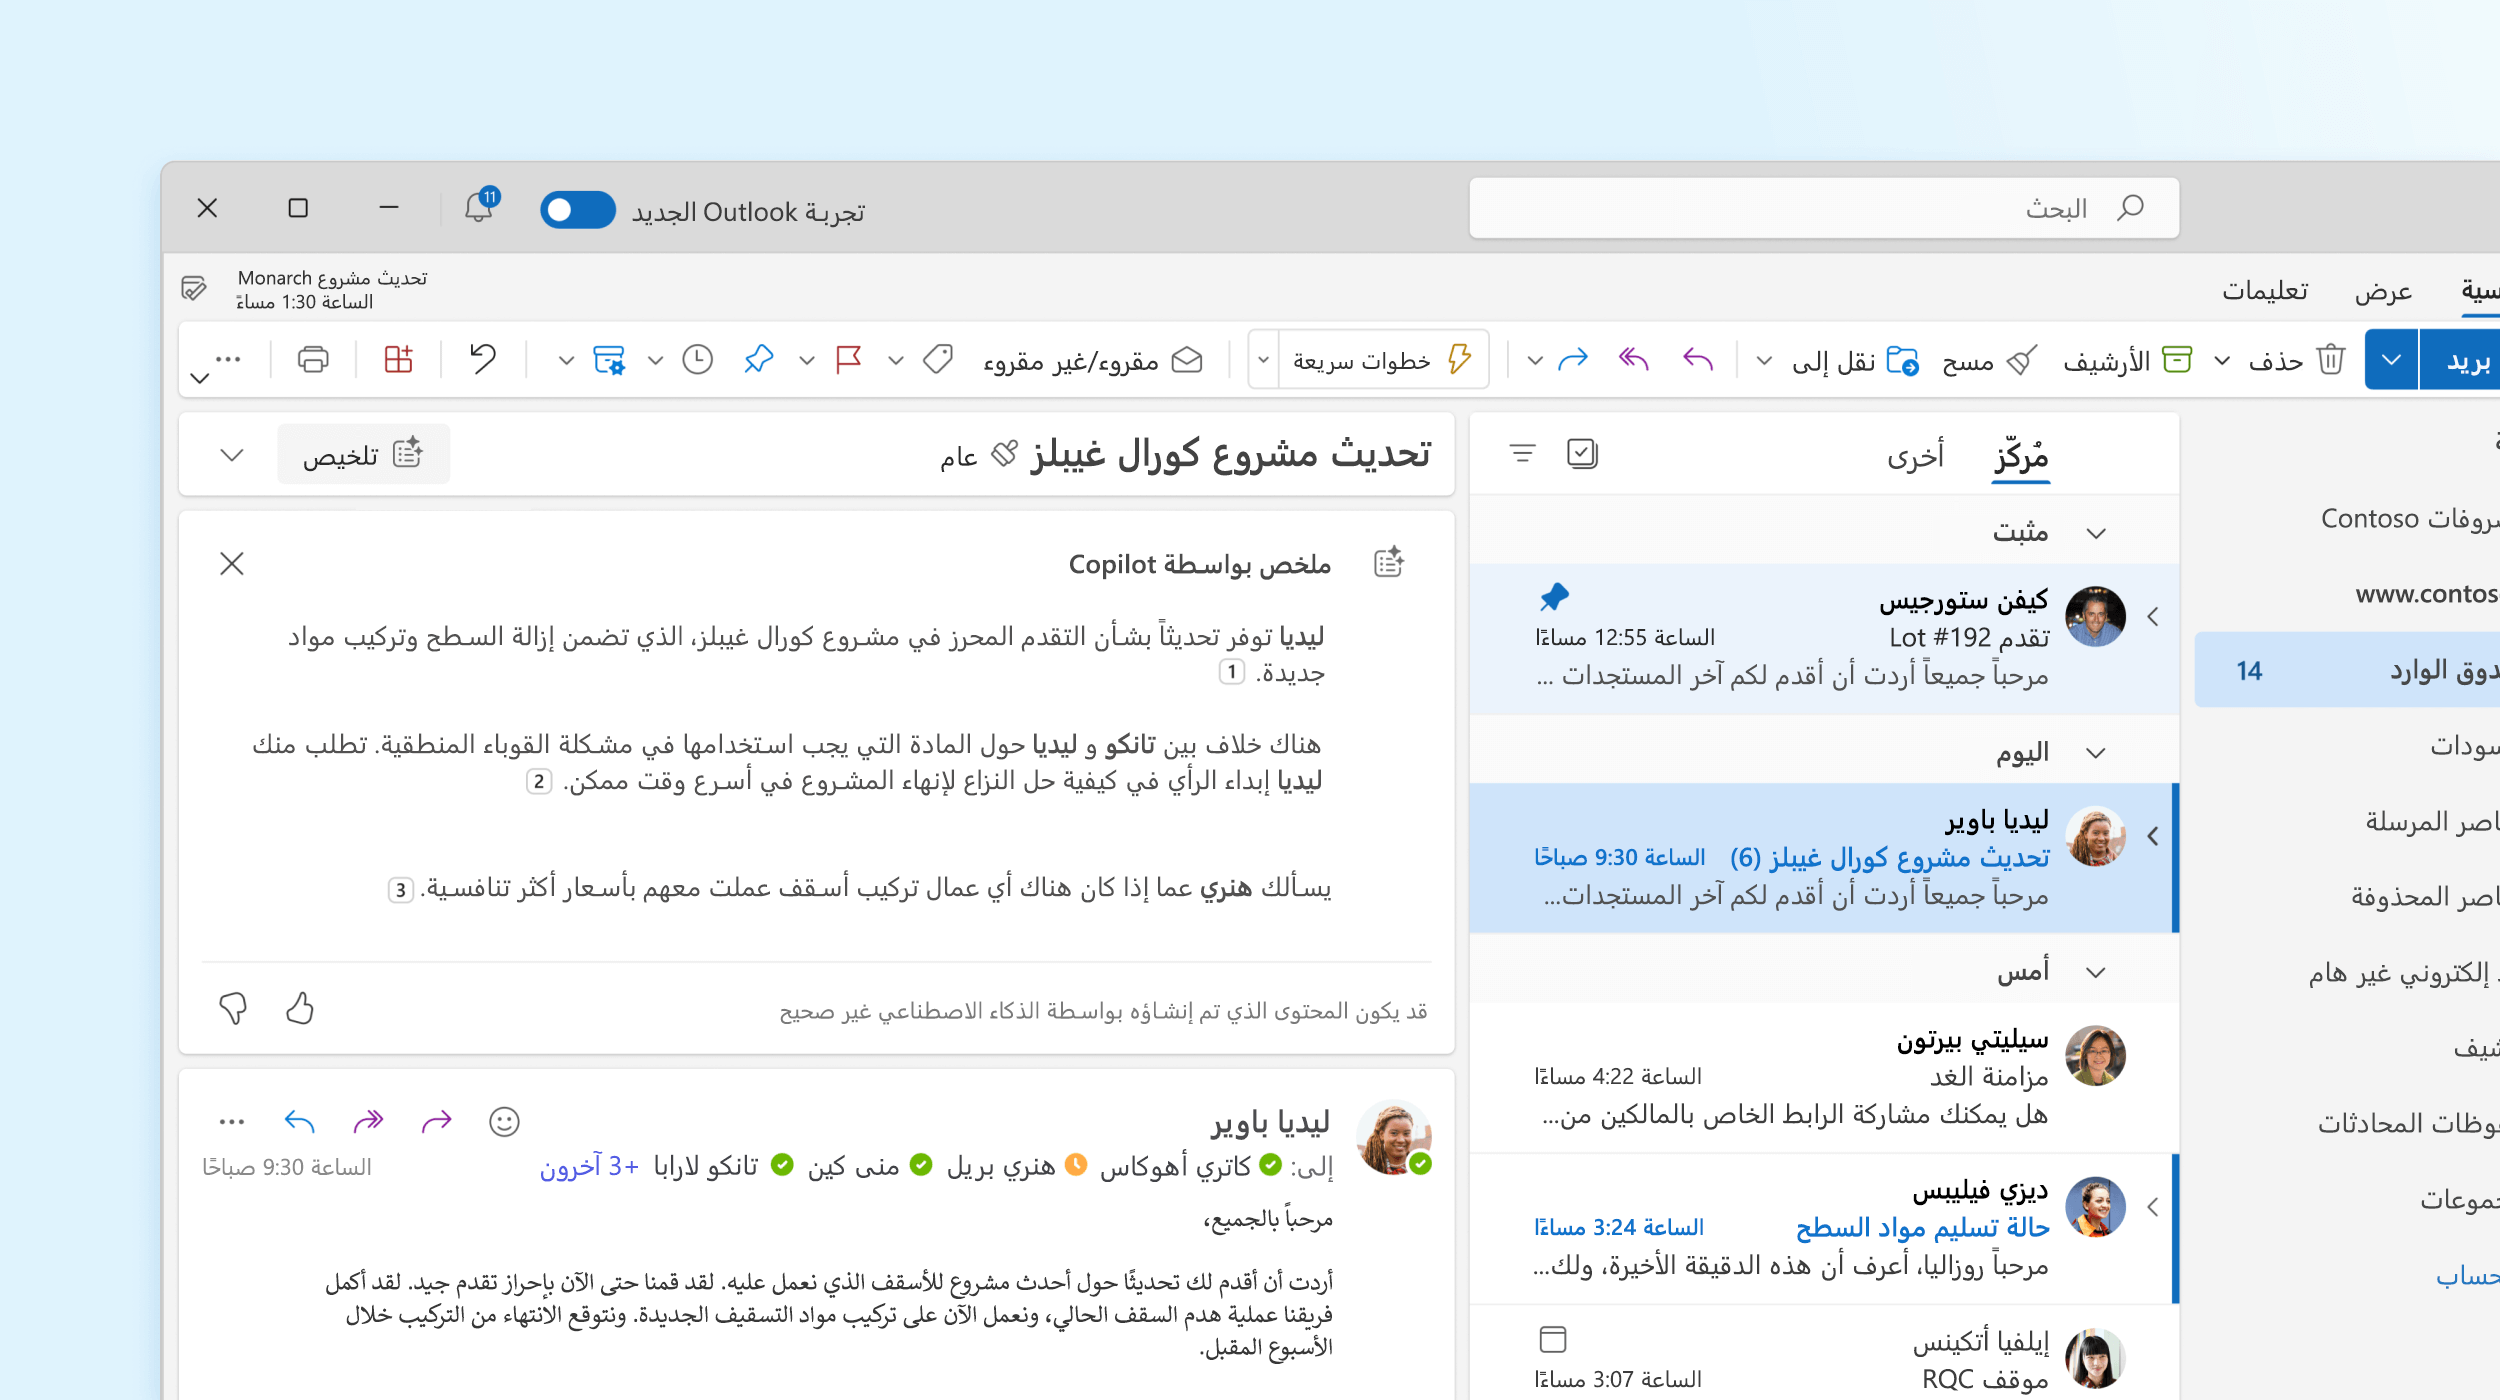Open the Forward options dropdown arrow
The height and width of the screenshot is (1400, 2500).
[x=1535, y=360]
